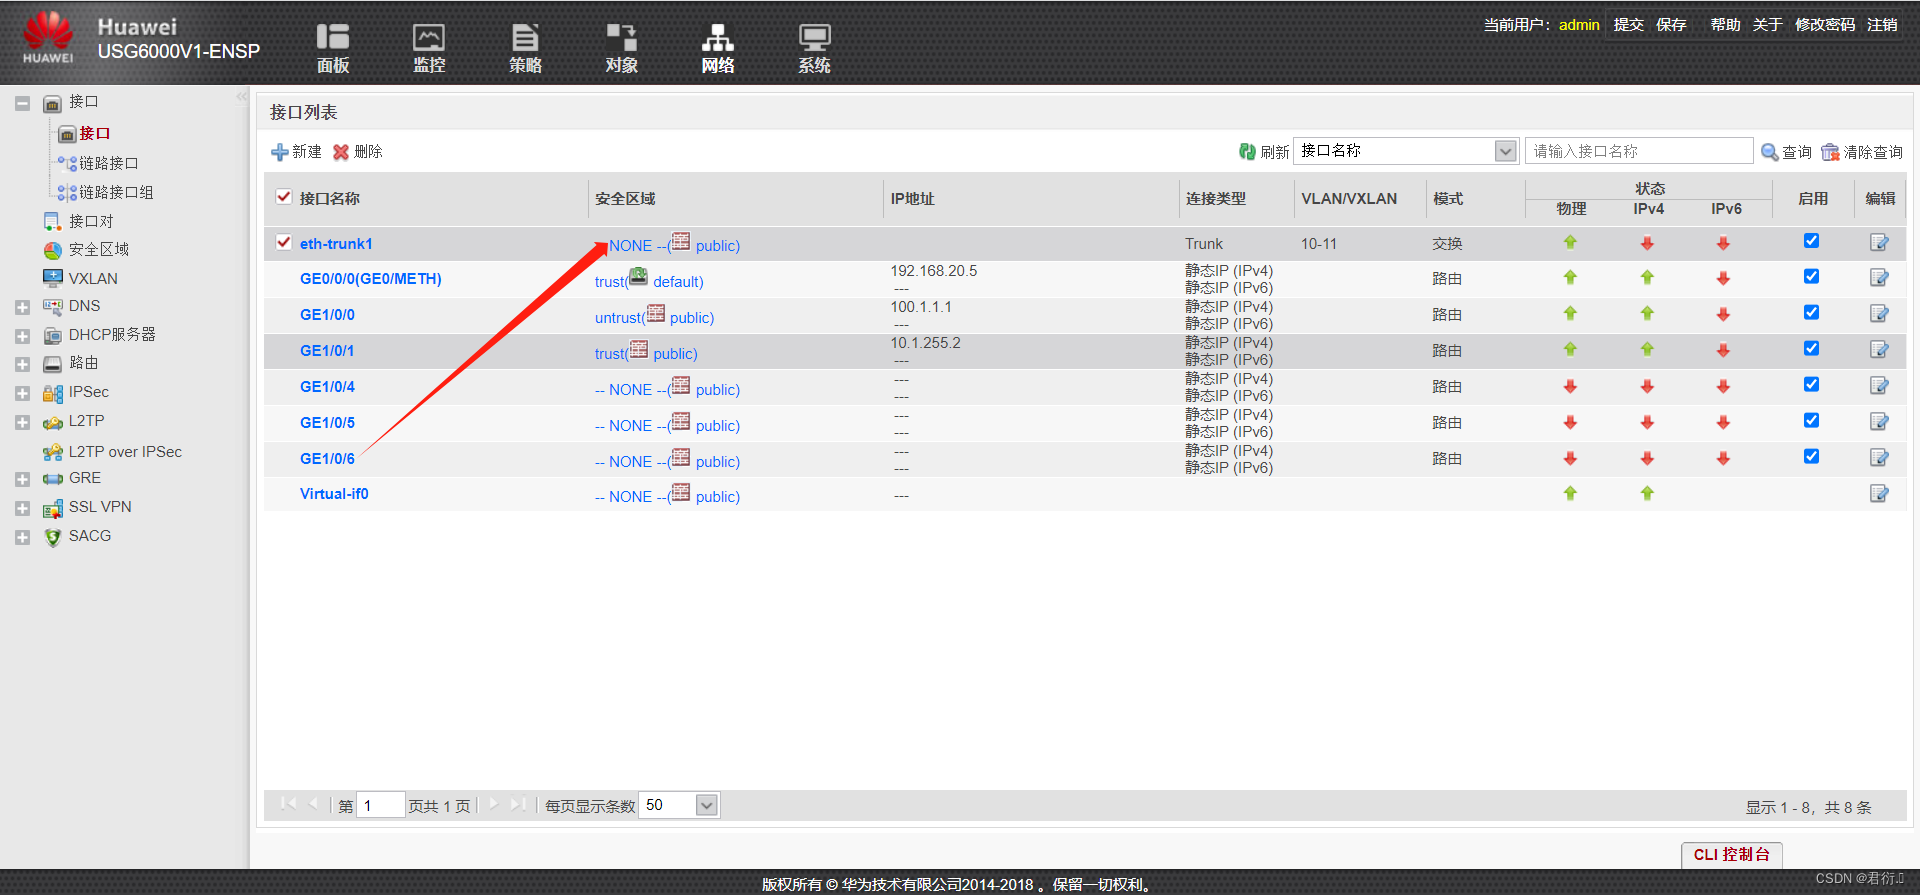Edit the GE0/0/0(GE0/METH) interface row
Viewport: 1920px width, 895px height.
(1879, 278)
